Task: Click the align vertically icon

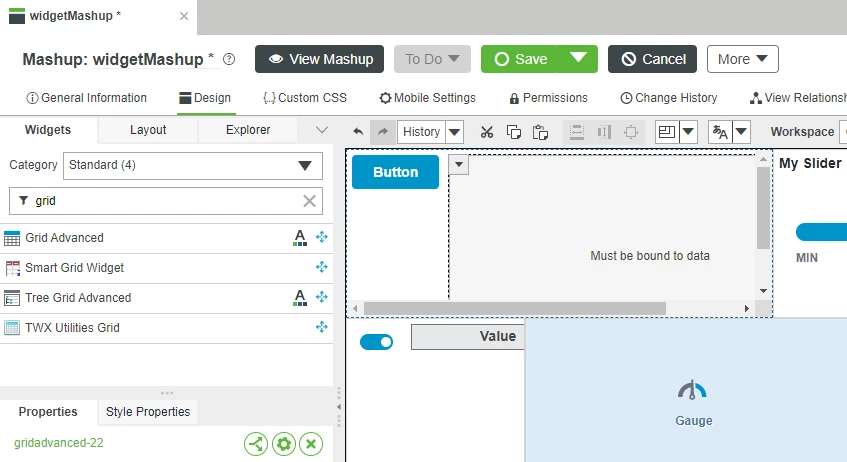Action: (604, 132)
